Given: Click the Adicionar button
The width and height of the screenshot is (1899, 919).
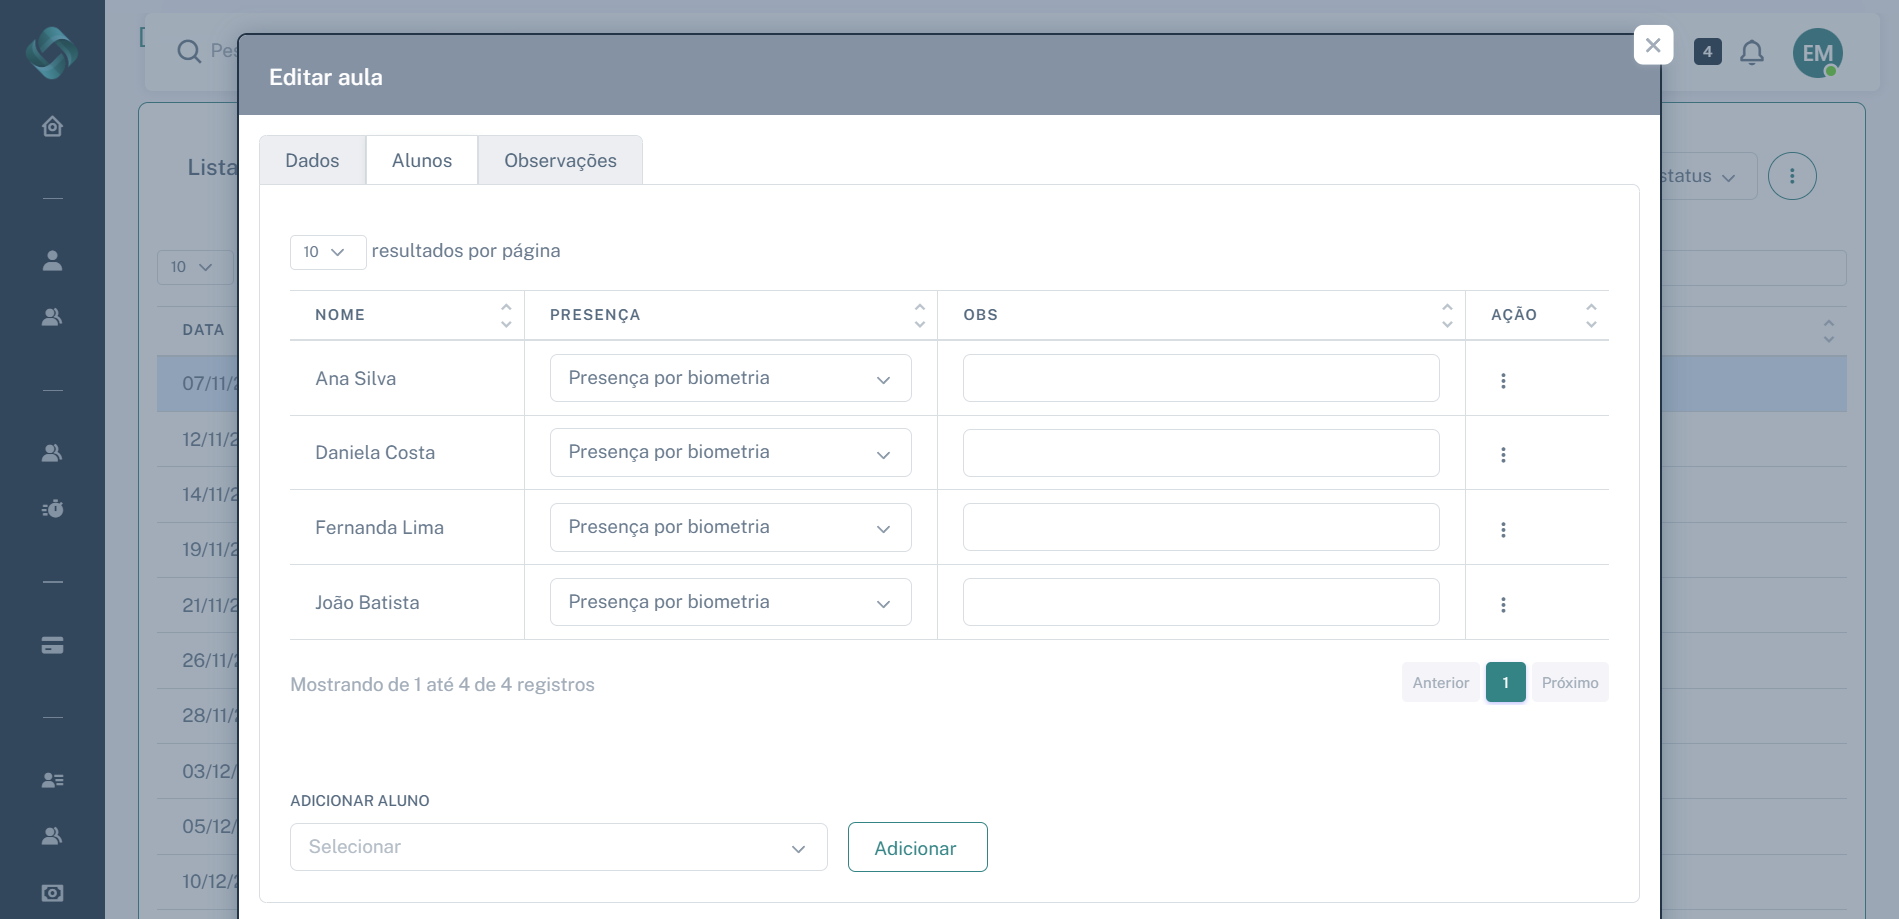Looking at the screenshot, I should pyautogui.click(x=917, y=848).
